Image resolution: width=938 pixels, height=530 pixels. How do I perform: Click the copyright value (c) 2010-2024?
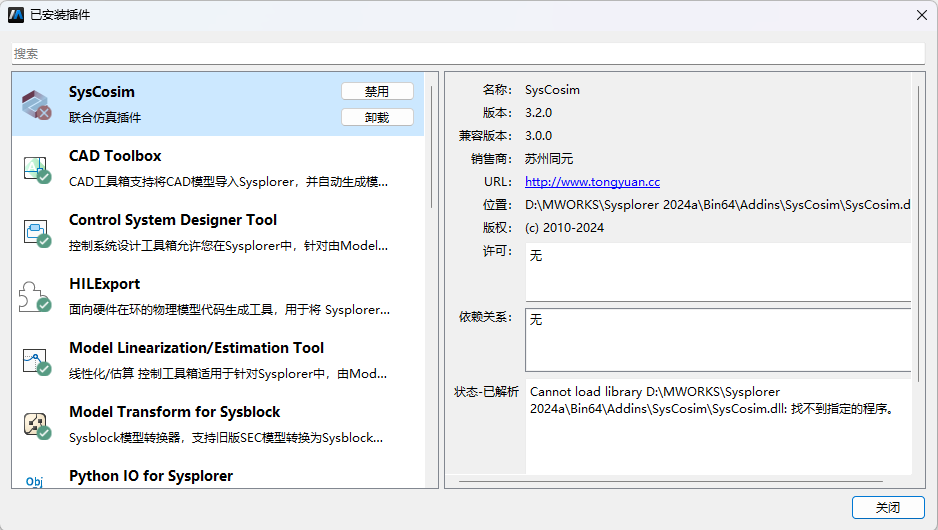564,228
